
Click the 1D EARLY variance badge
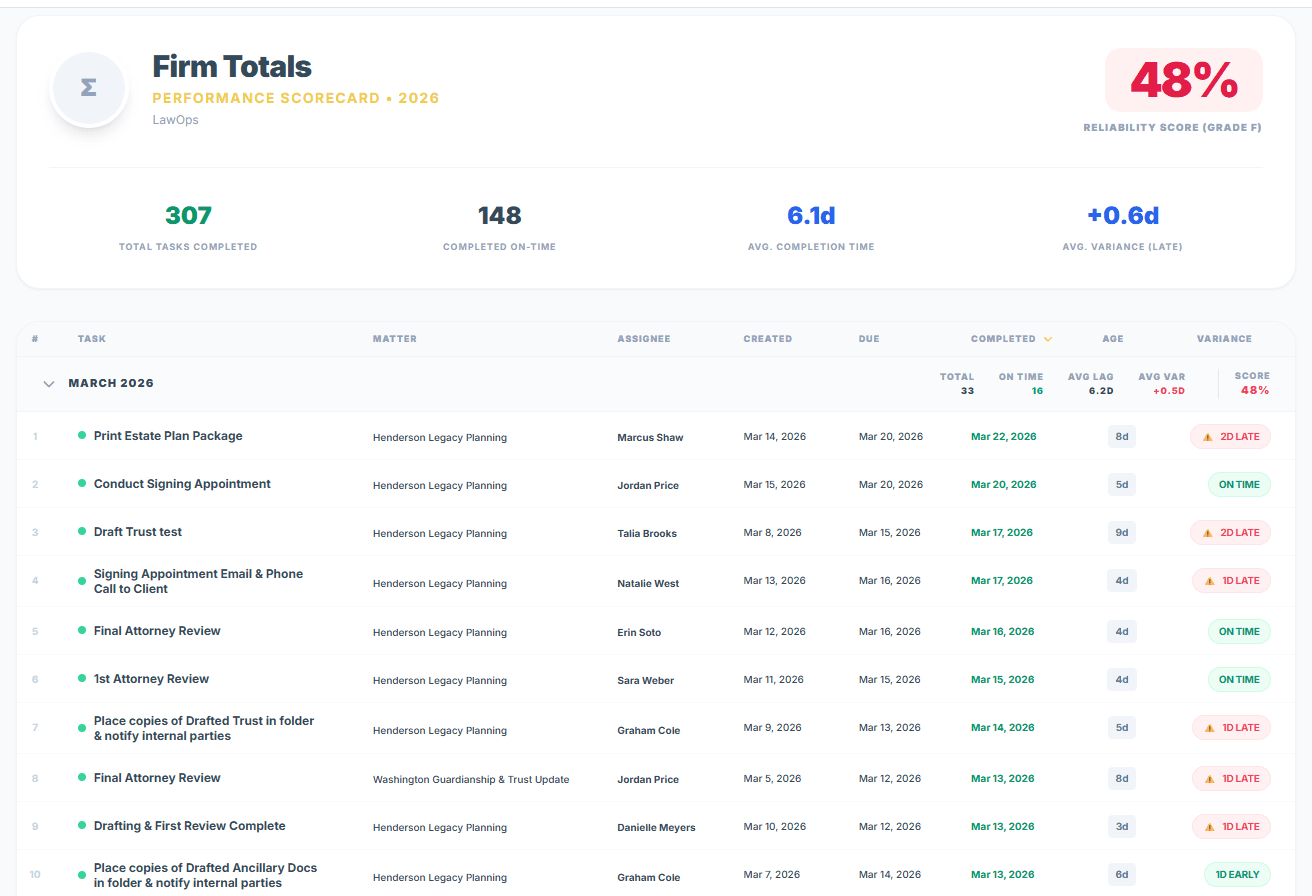pyautogui.click(x=1237, y=875)
